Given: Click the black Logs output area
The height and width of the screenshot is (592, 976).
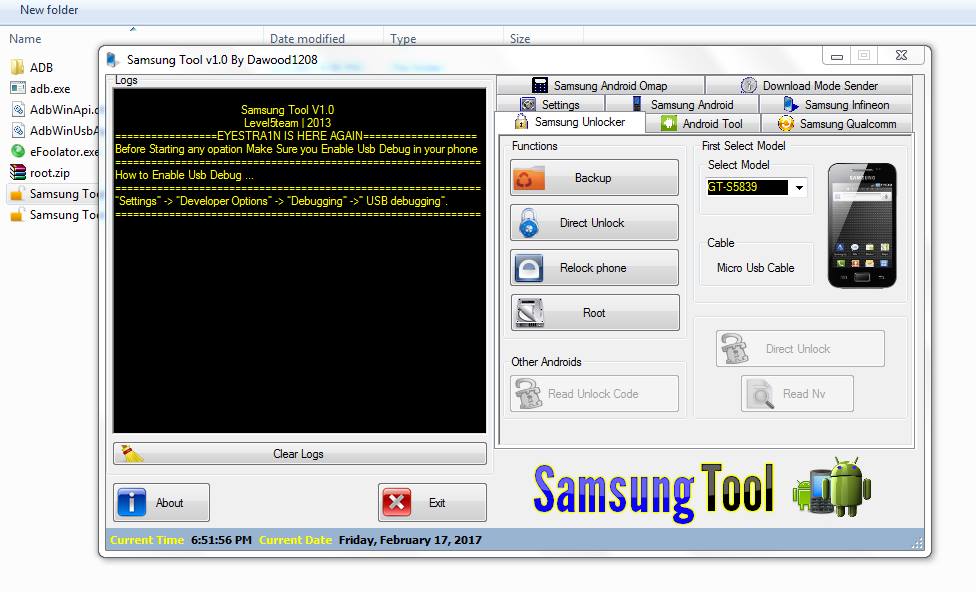Looking at the screenshot, I should coord(299,261).
